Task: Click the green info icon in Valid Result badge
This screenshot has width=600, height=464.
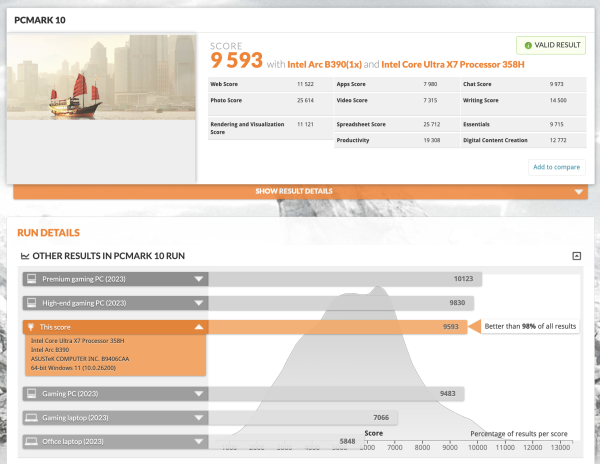Action: [528, 46]
